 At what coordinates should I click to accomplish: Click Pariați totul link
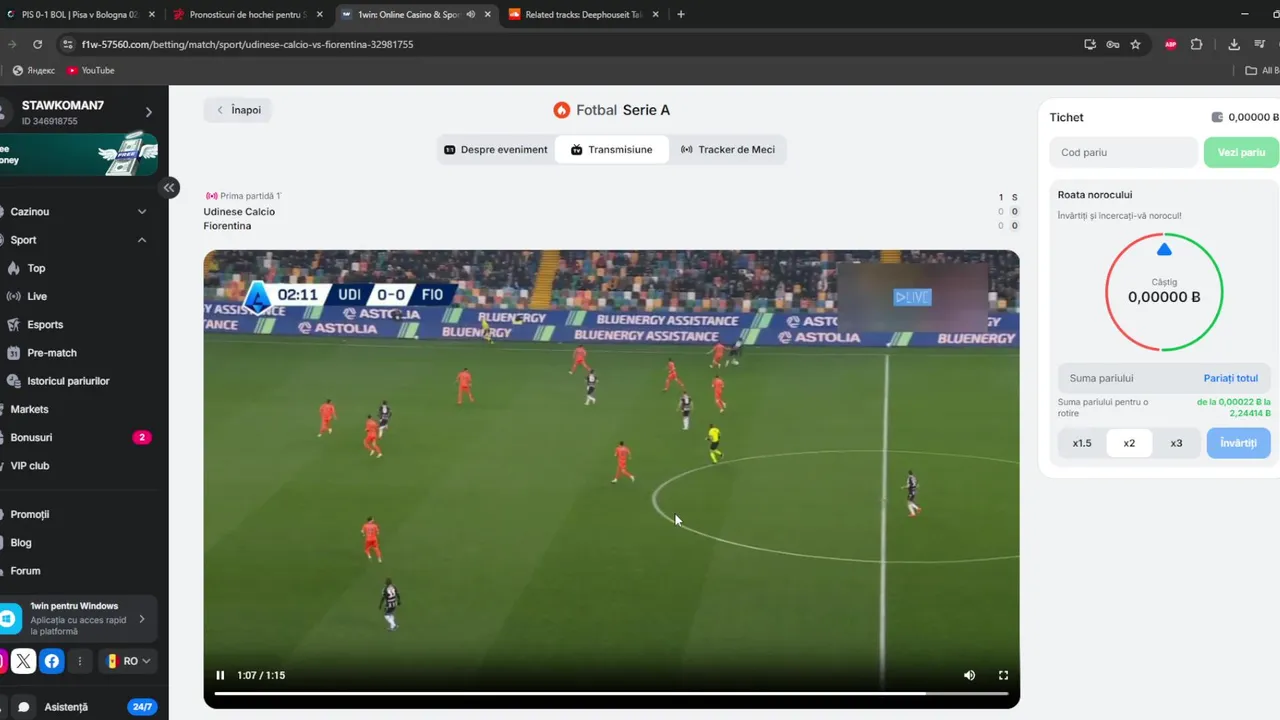coord(1231,378)
